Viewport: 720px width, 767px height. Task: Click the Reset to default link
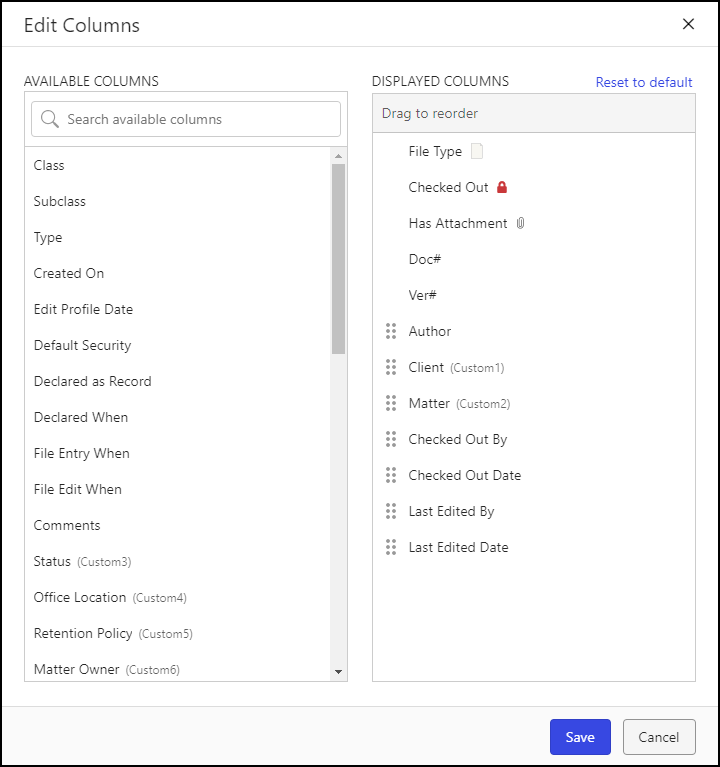(x=644, y=82)
